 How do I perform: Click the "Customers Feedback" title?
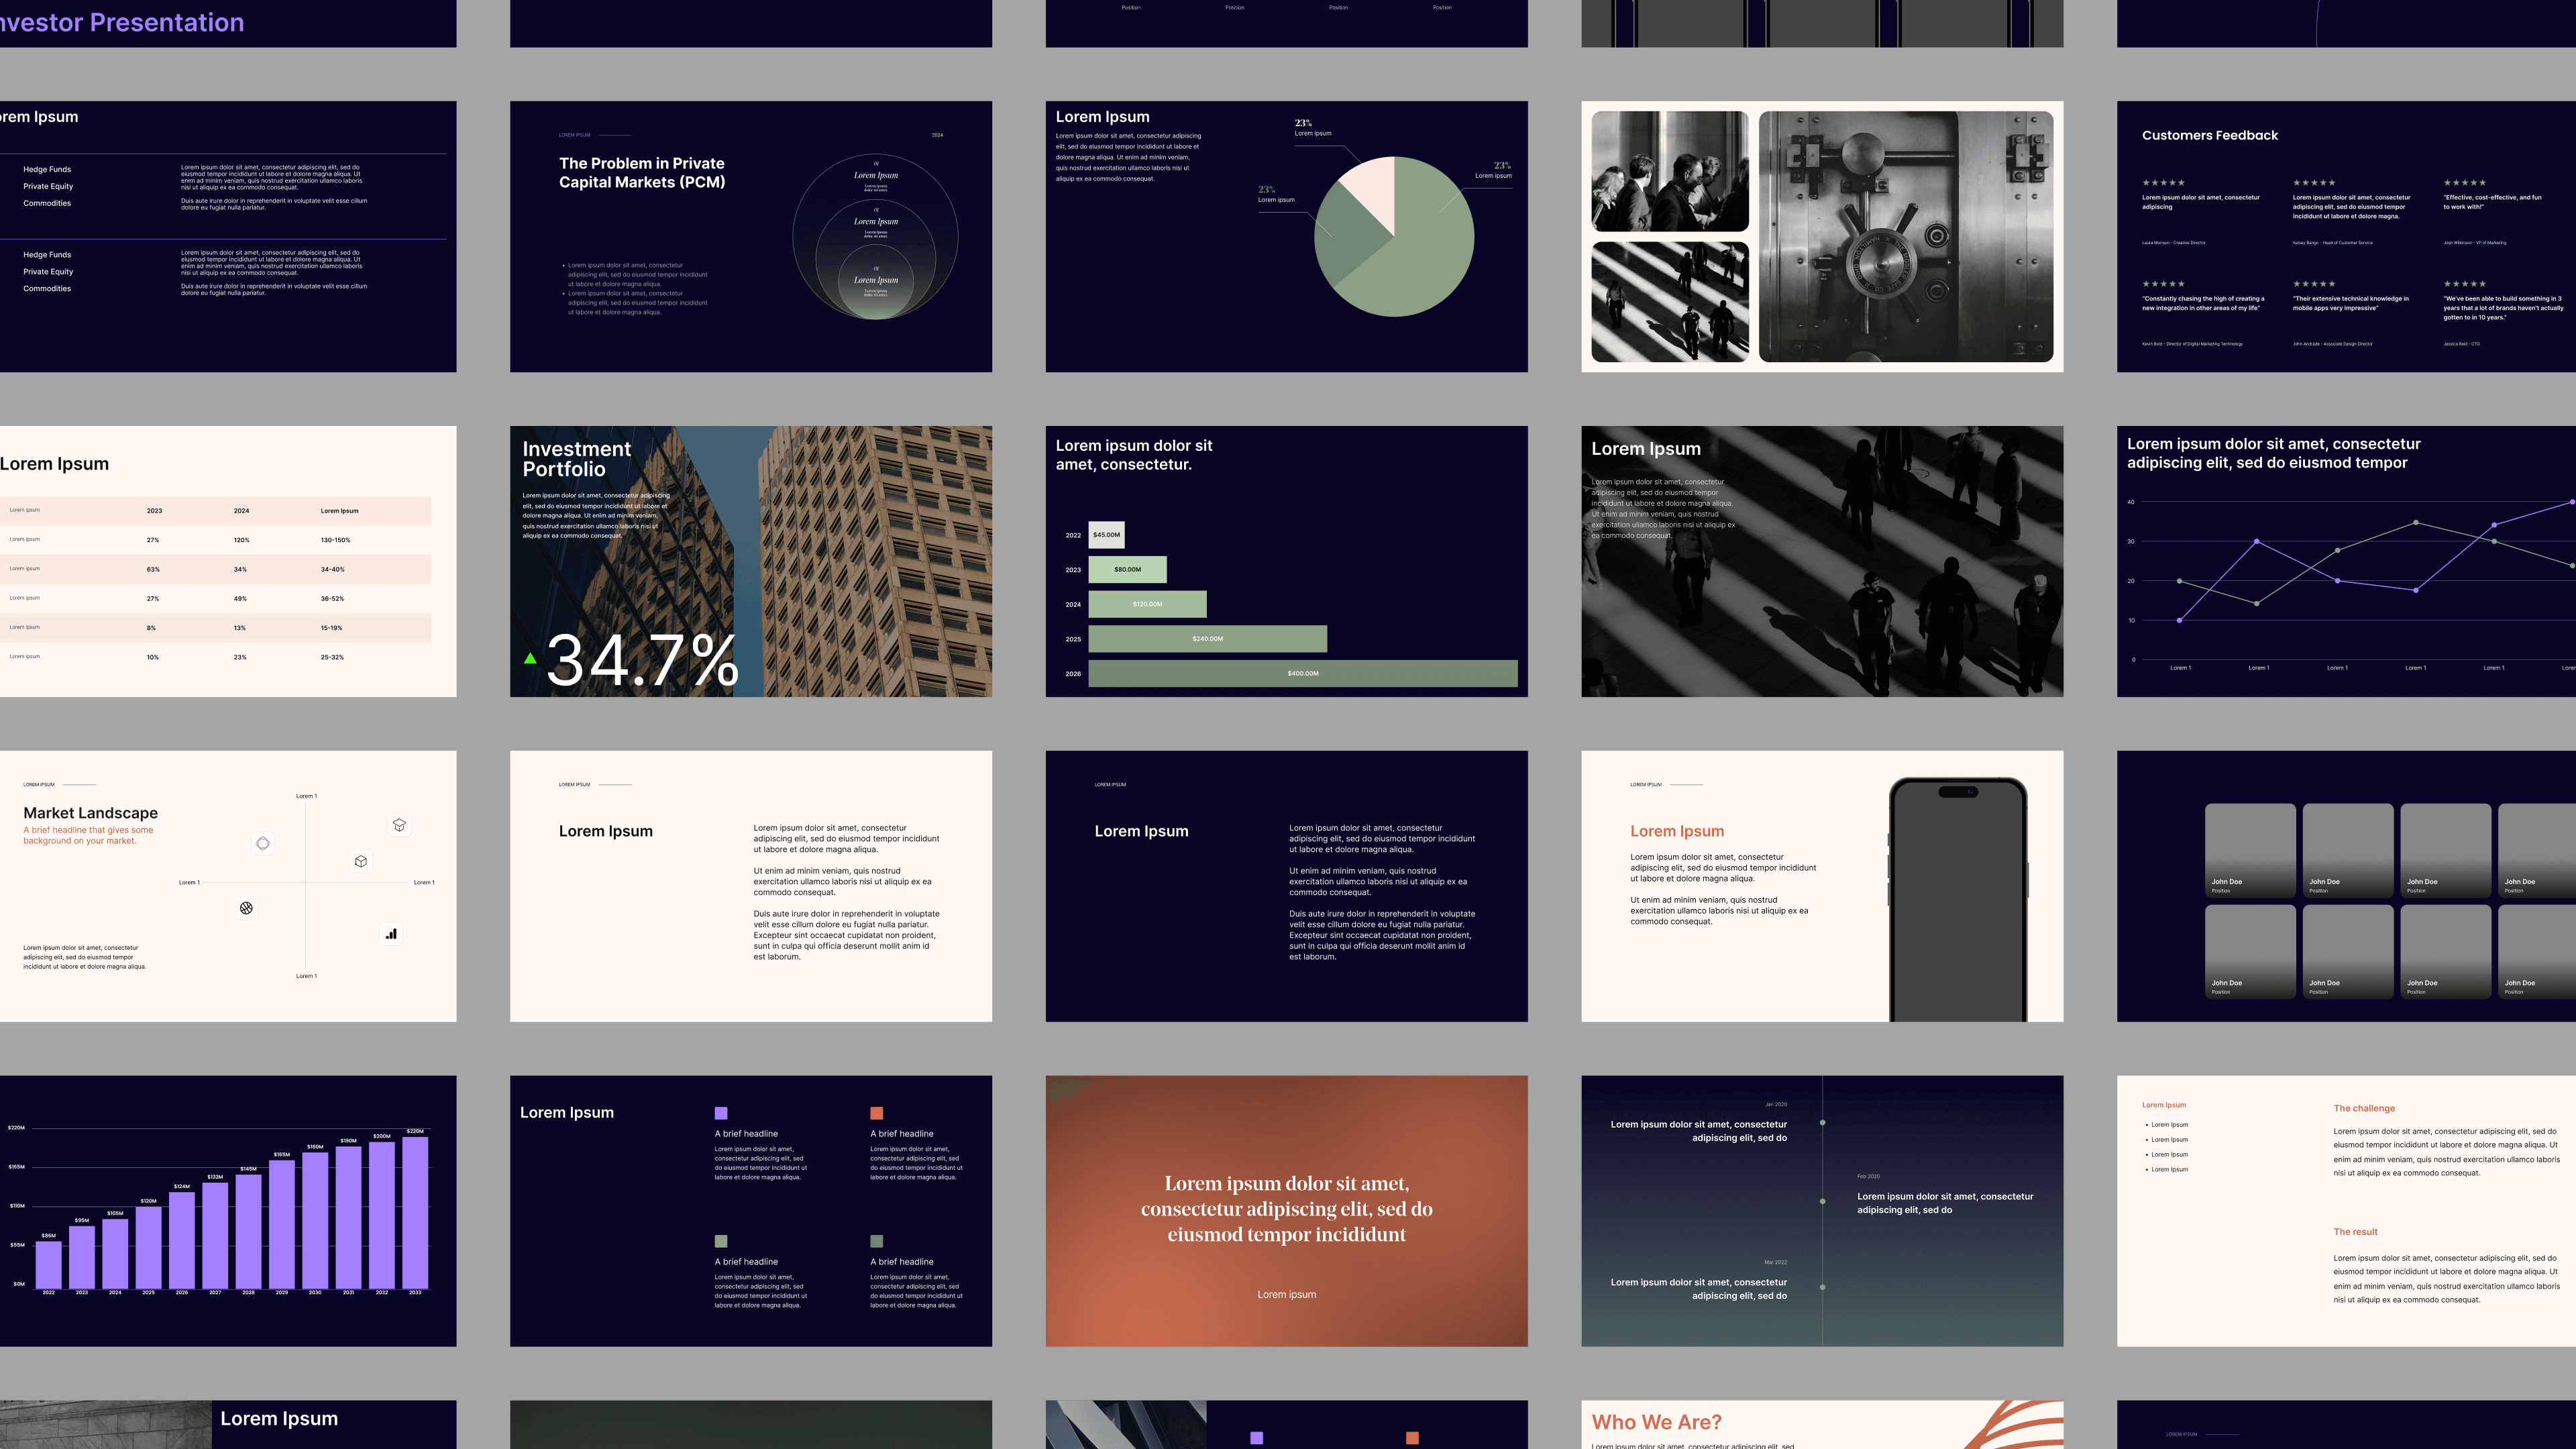(2209, 135)
